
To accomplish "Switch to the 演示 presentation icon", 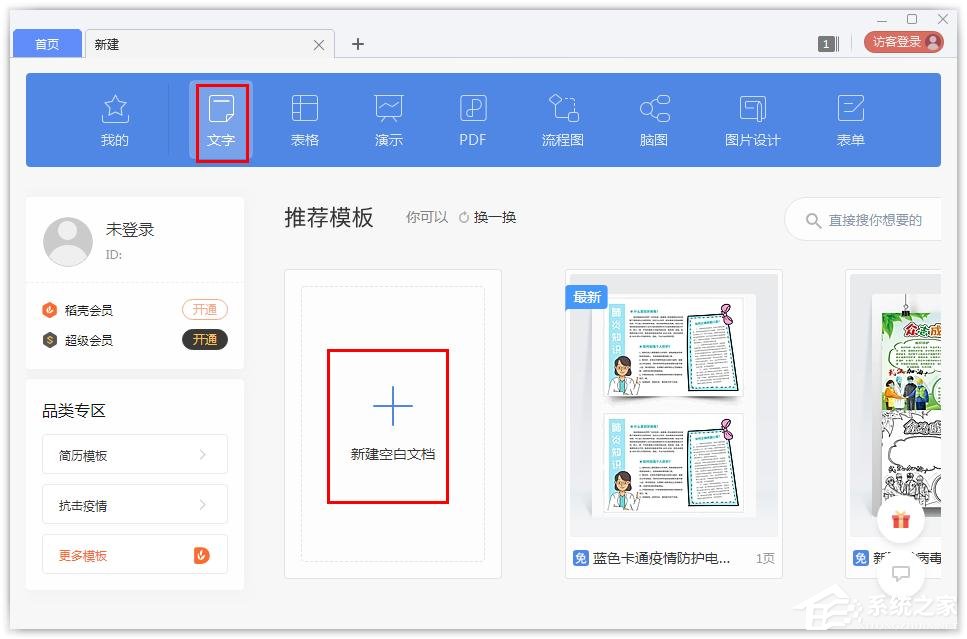I will pyautogui.click(x=388, y=118).
